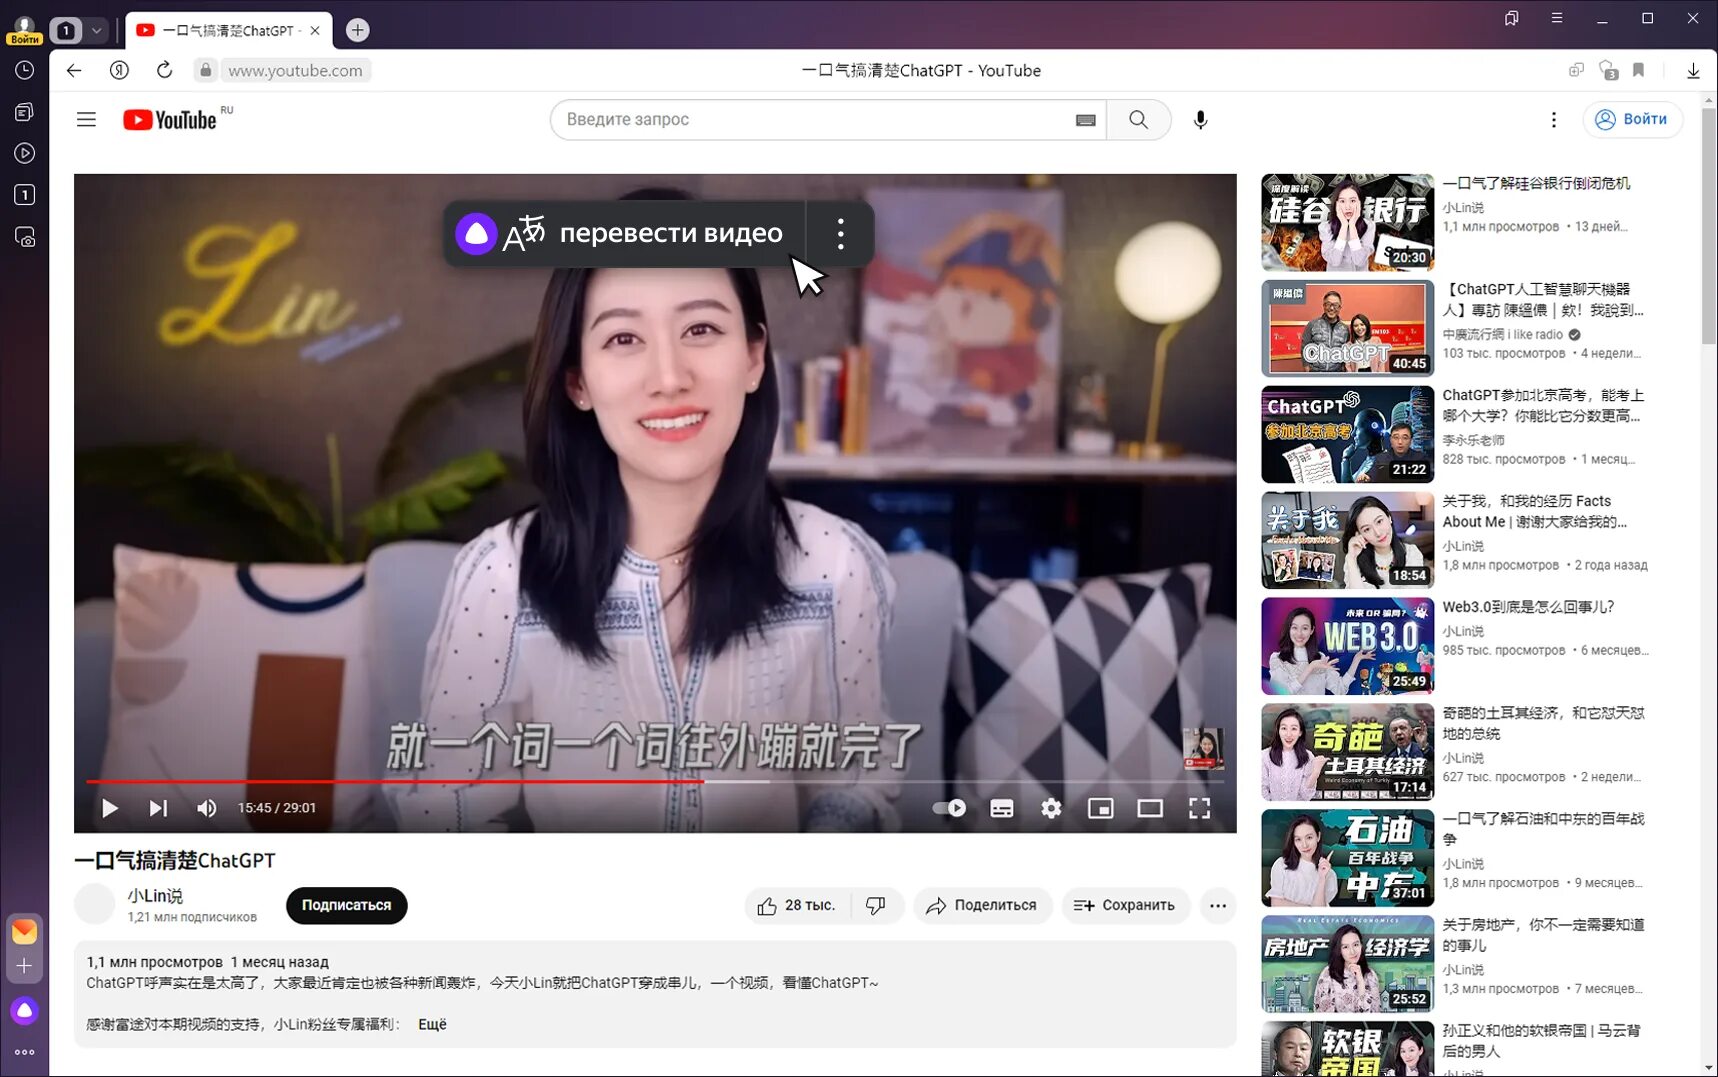
Task: Open Web3.0到底是怎么回事儿 video title
Action: tap(1528, 607)
